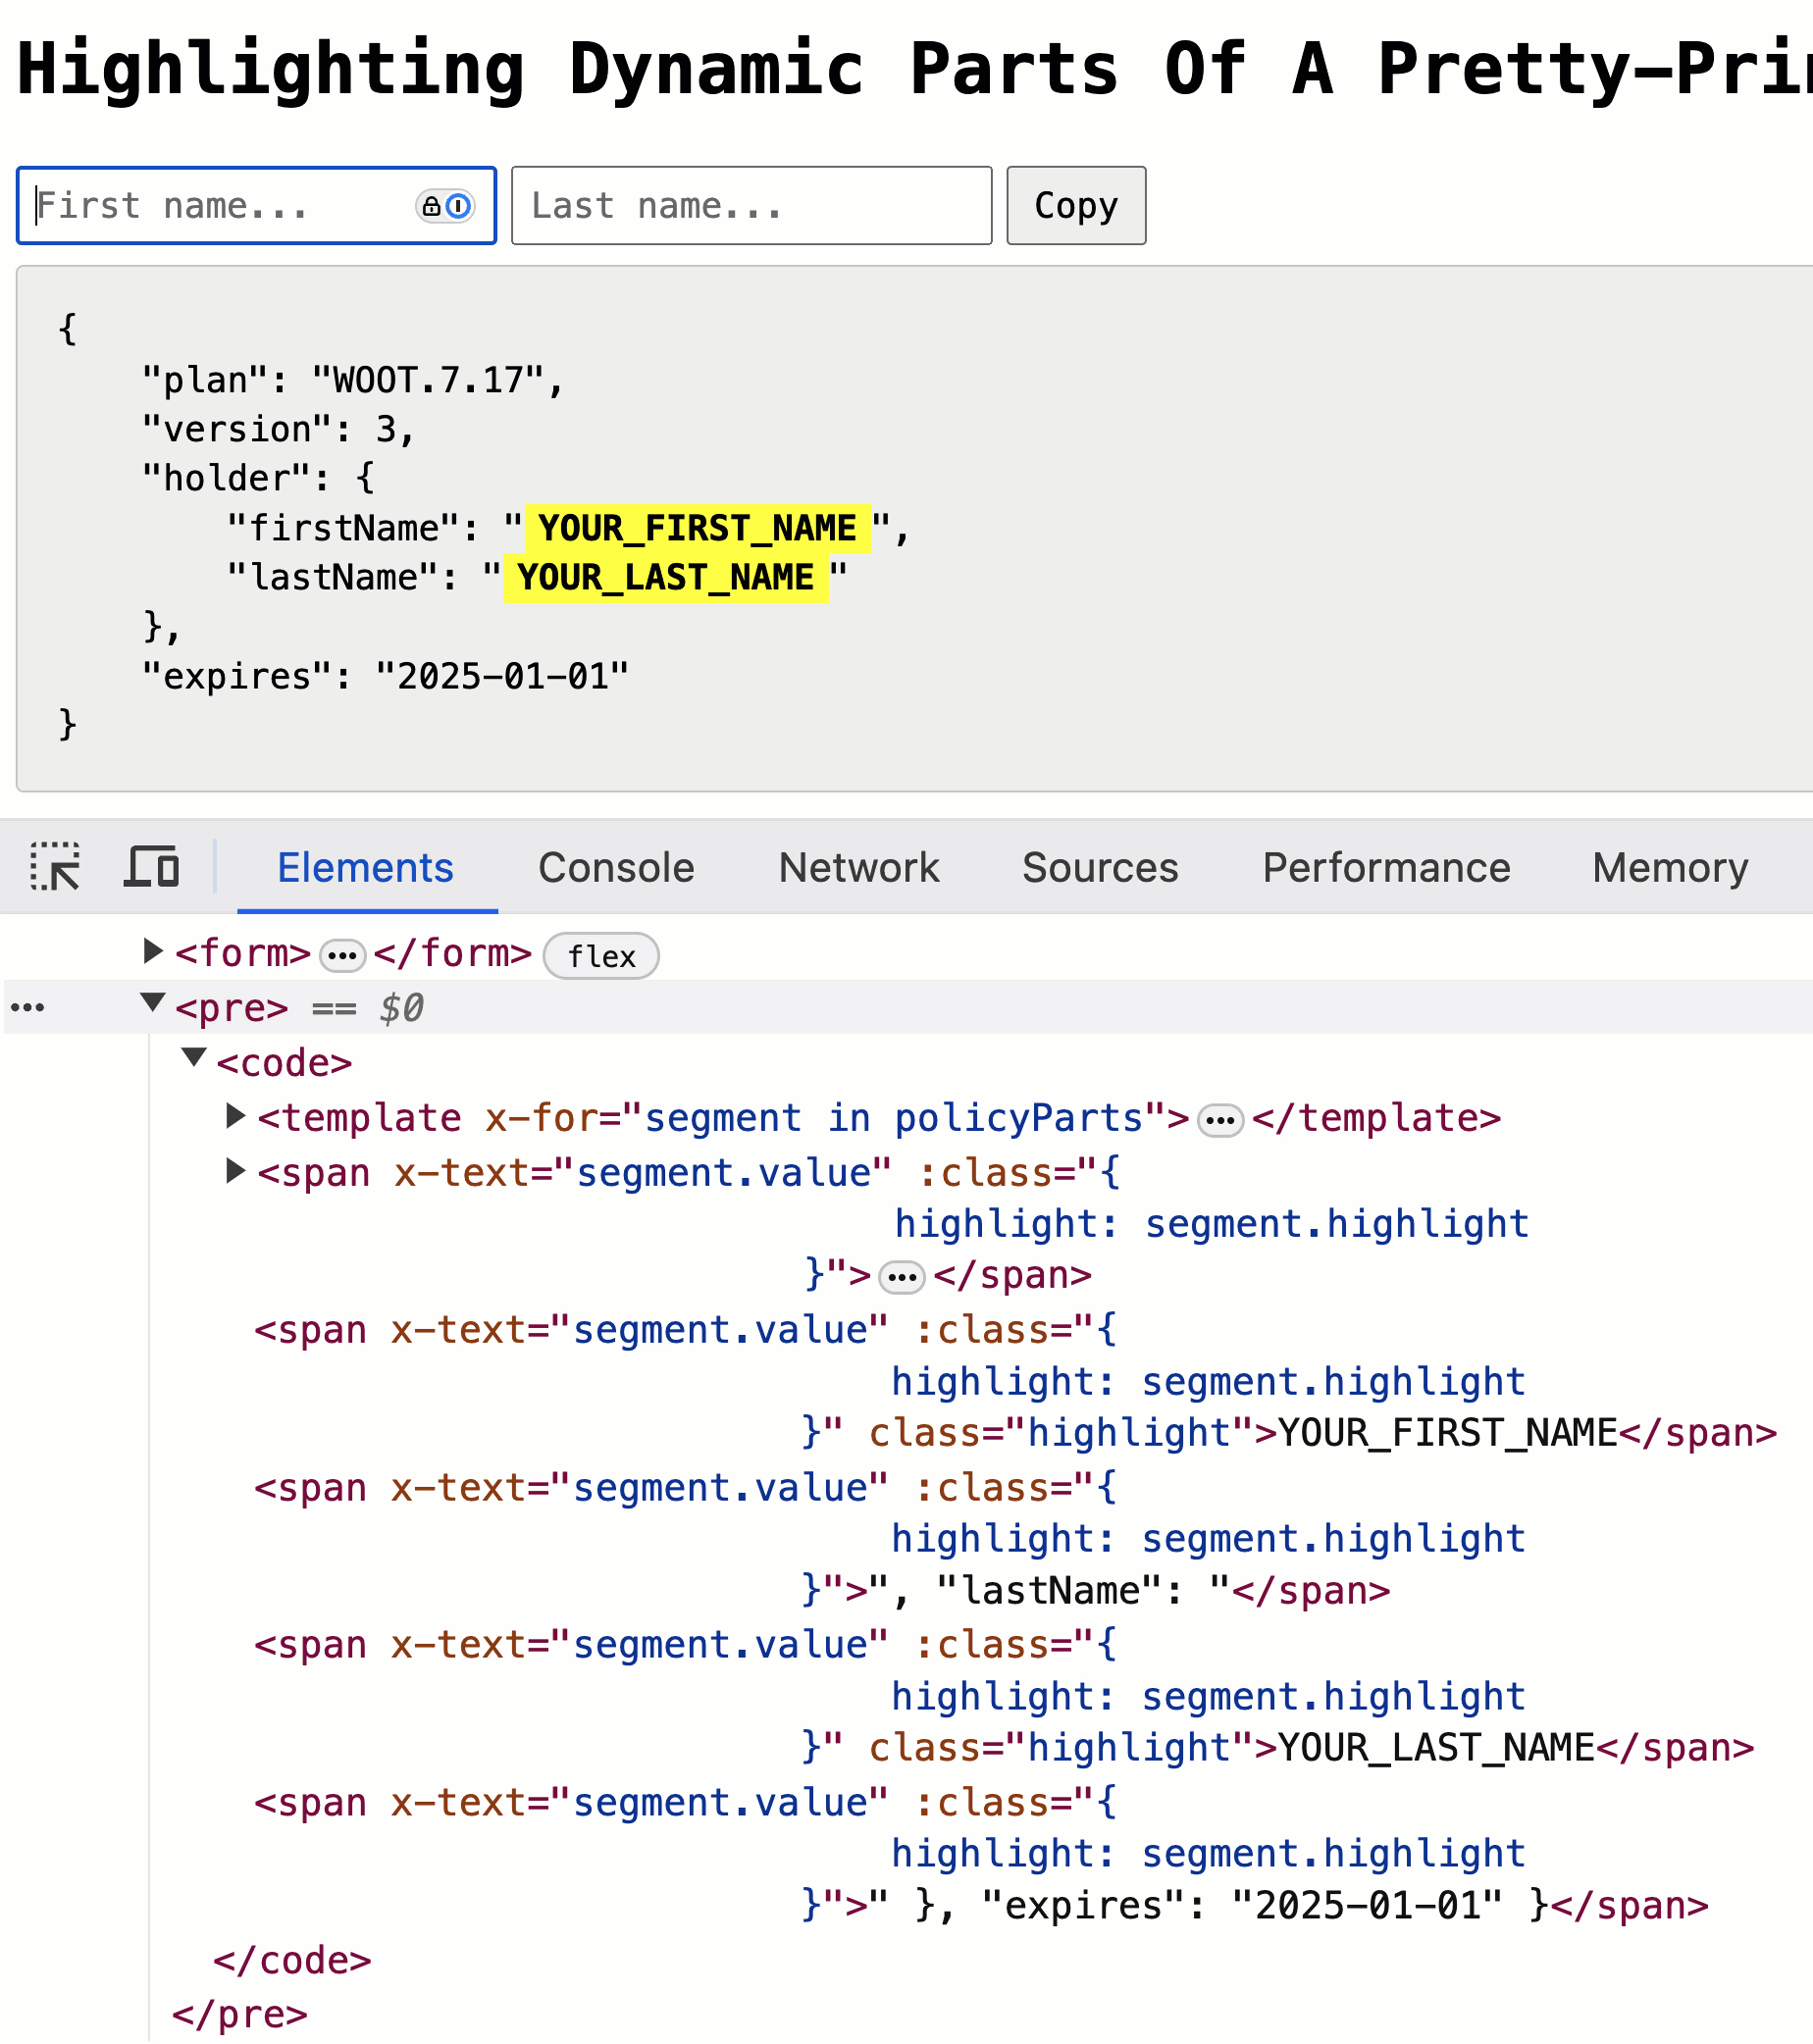Toggle the device toolbar icon
1813x2044 pixels.
tap(151, 866)
